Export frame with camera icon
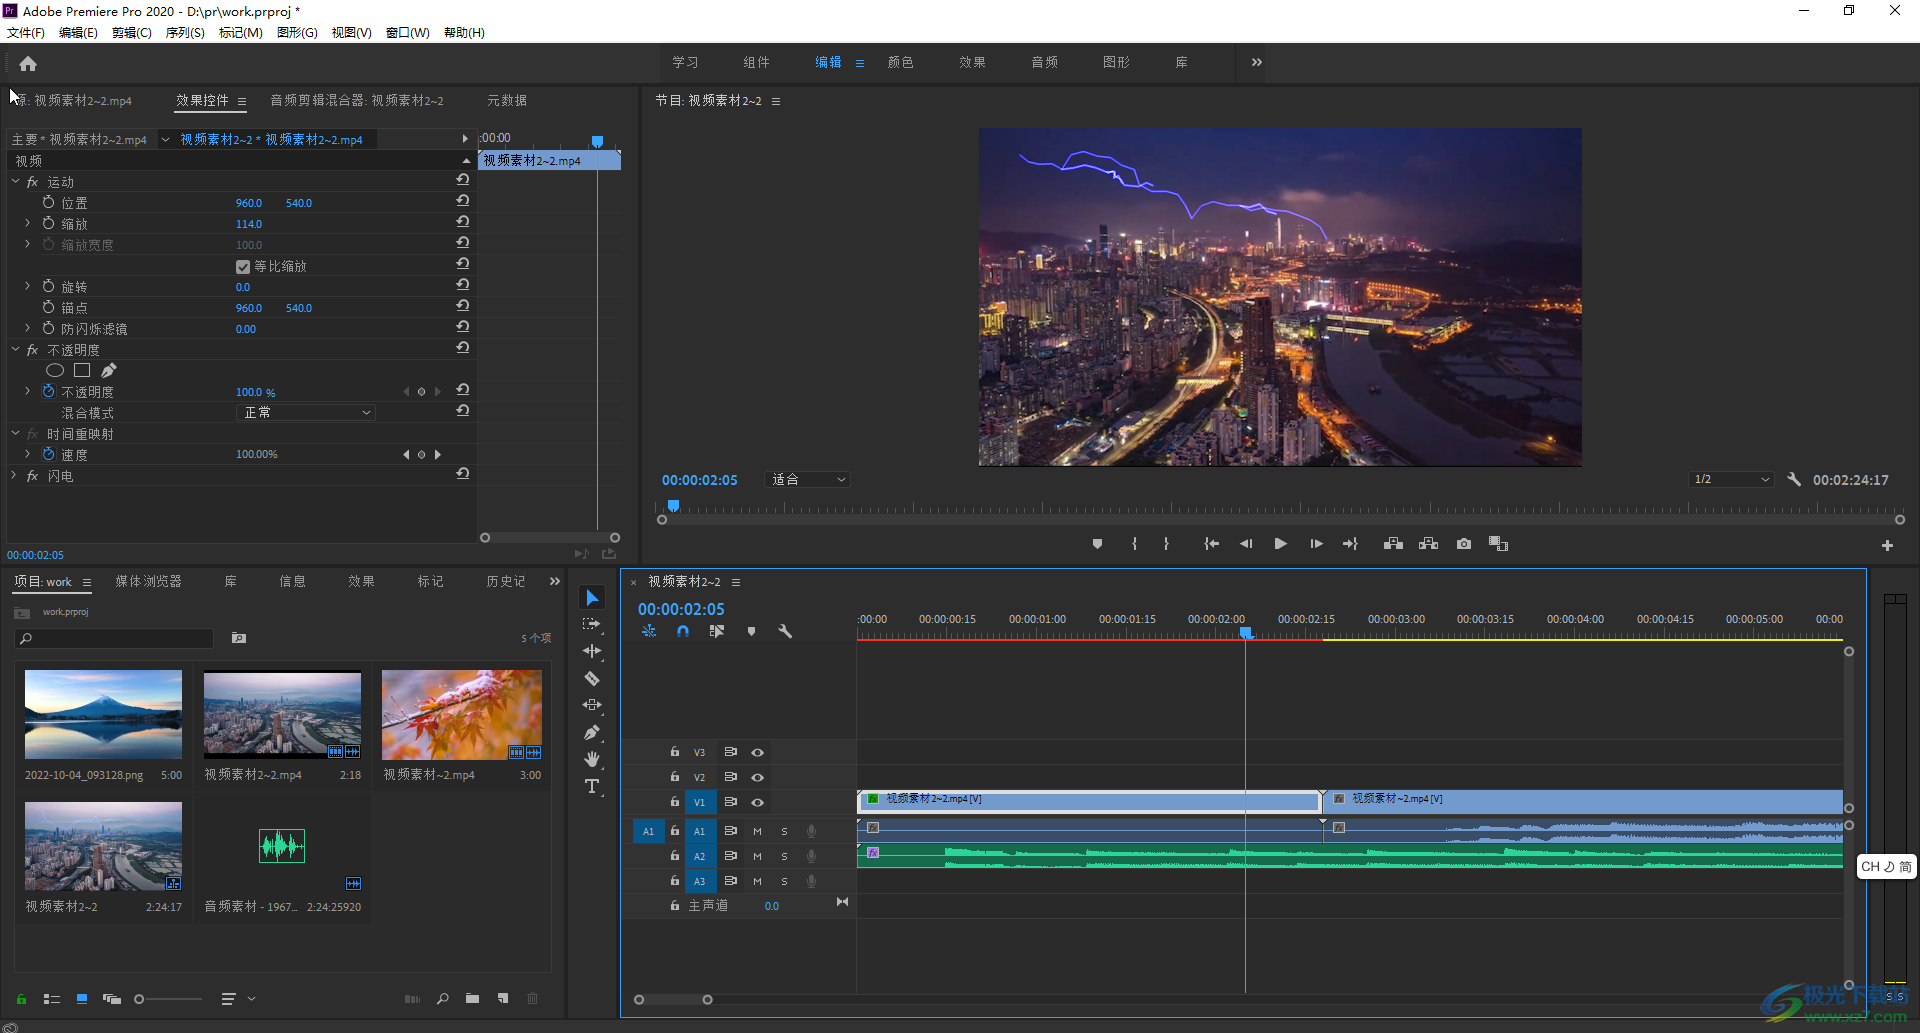This screenshot has height=1033, width=1920. pos(1464,544)
